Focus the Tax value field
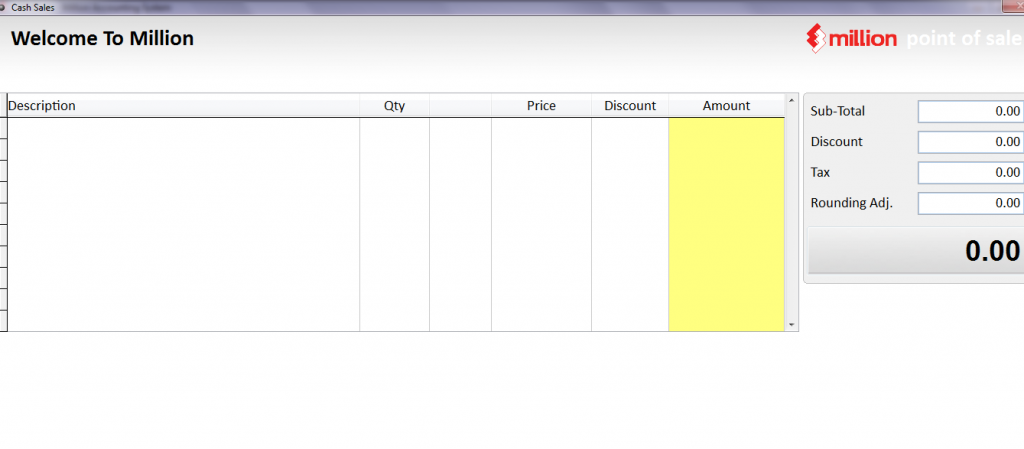Viewport: 1024px width, 449px height. click(970, 173)
